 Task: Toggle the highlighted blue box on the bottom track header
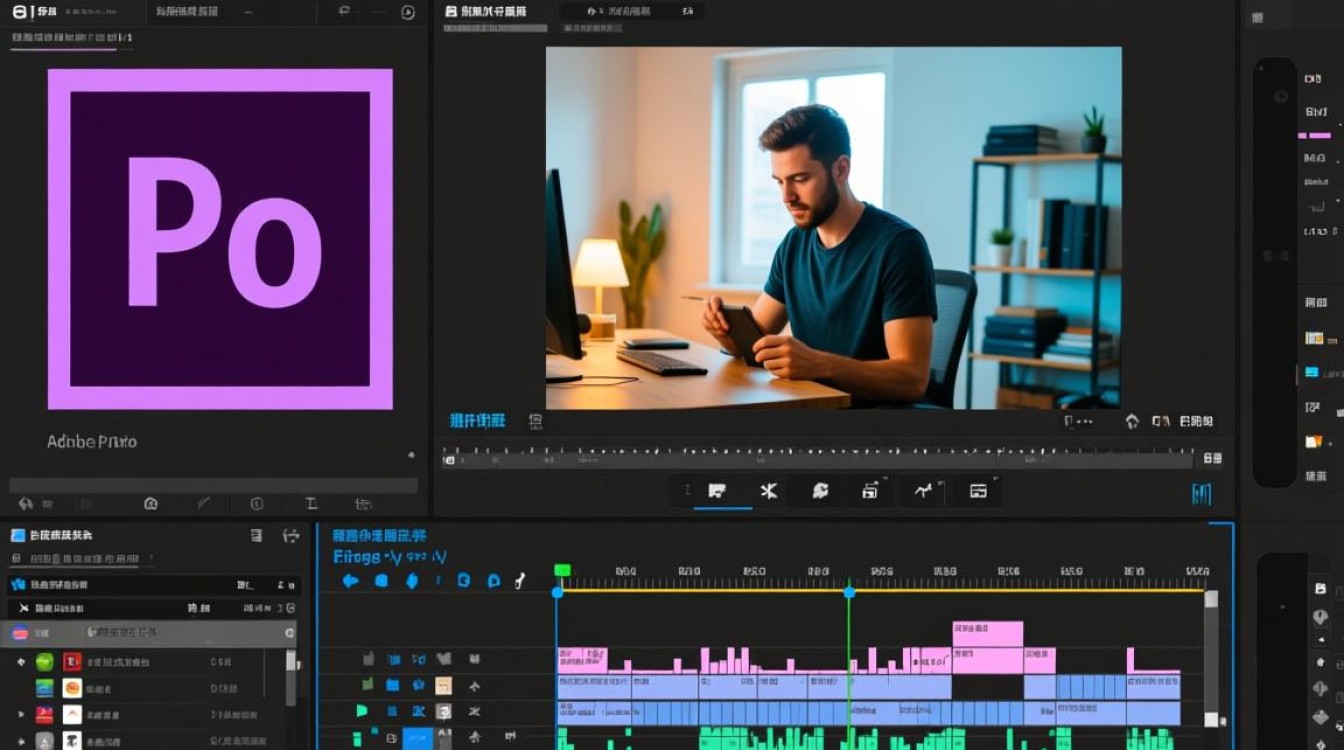click(418, 739)
